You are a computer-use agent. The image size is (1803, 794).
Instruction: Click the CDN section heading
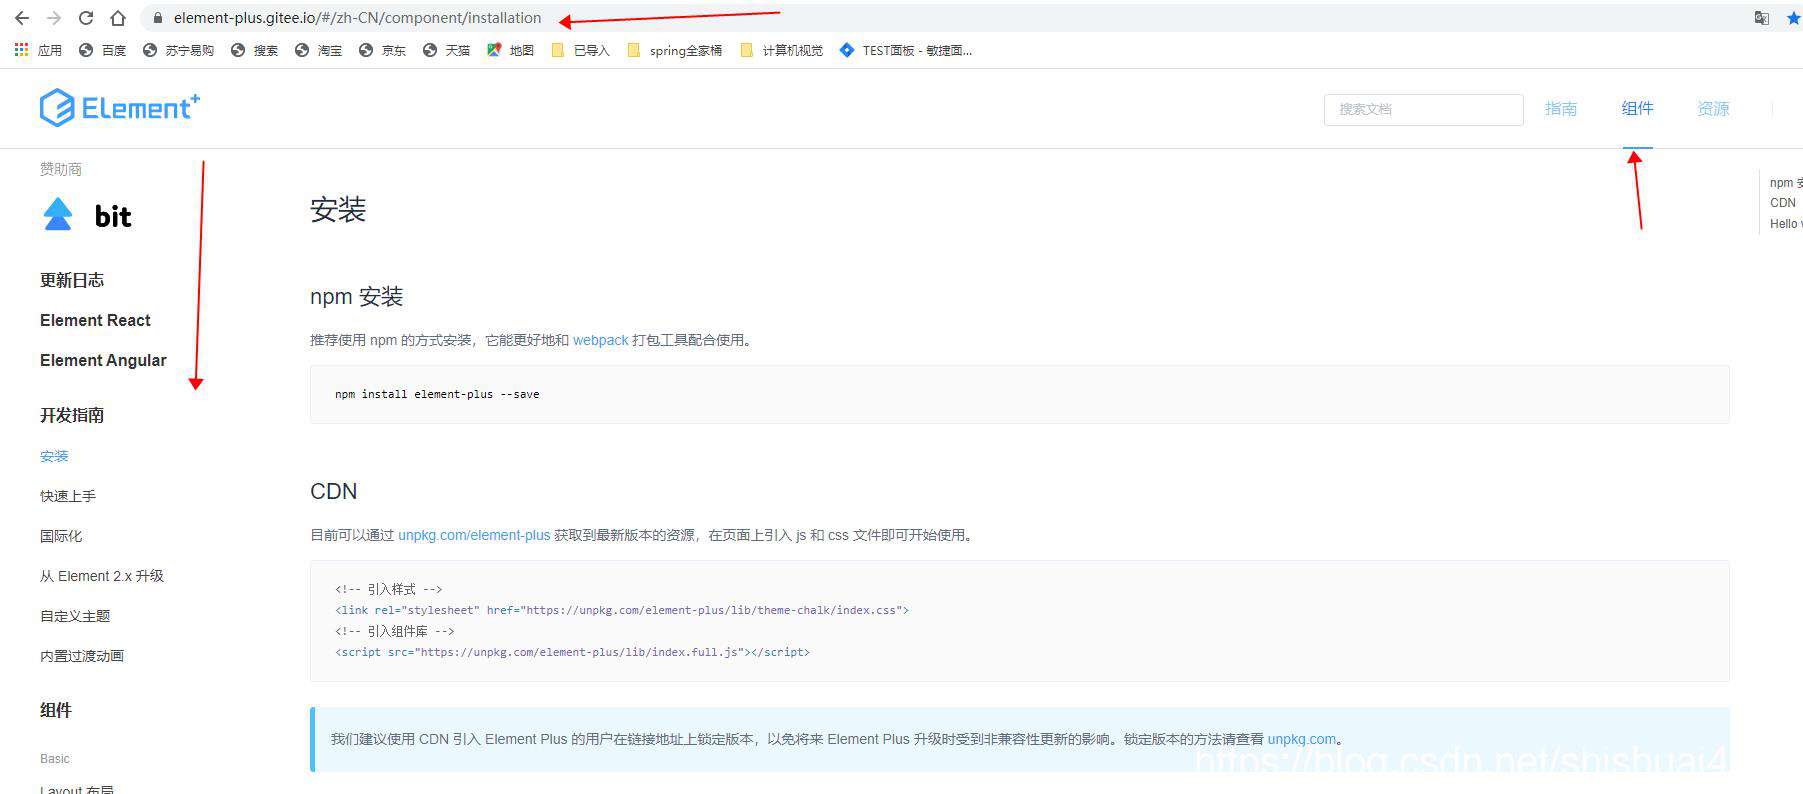(x=333, y=491)
